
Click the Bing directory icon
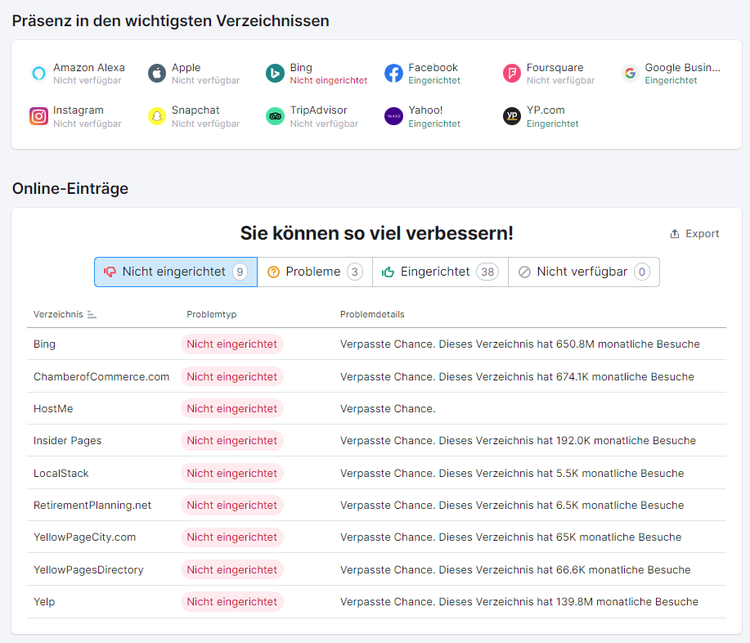275,73
